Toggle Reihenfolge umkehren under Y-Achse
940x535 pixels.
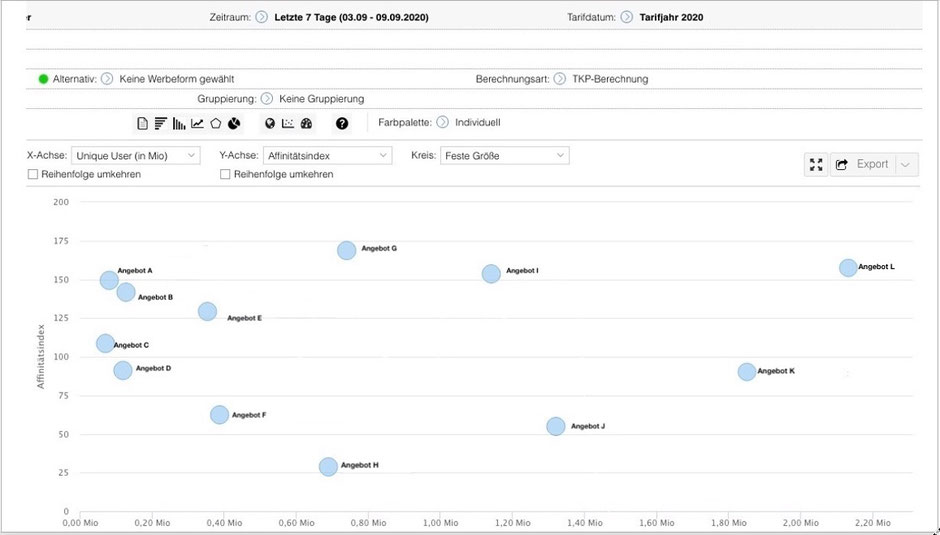[x=225, y=174]
